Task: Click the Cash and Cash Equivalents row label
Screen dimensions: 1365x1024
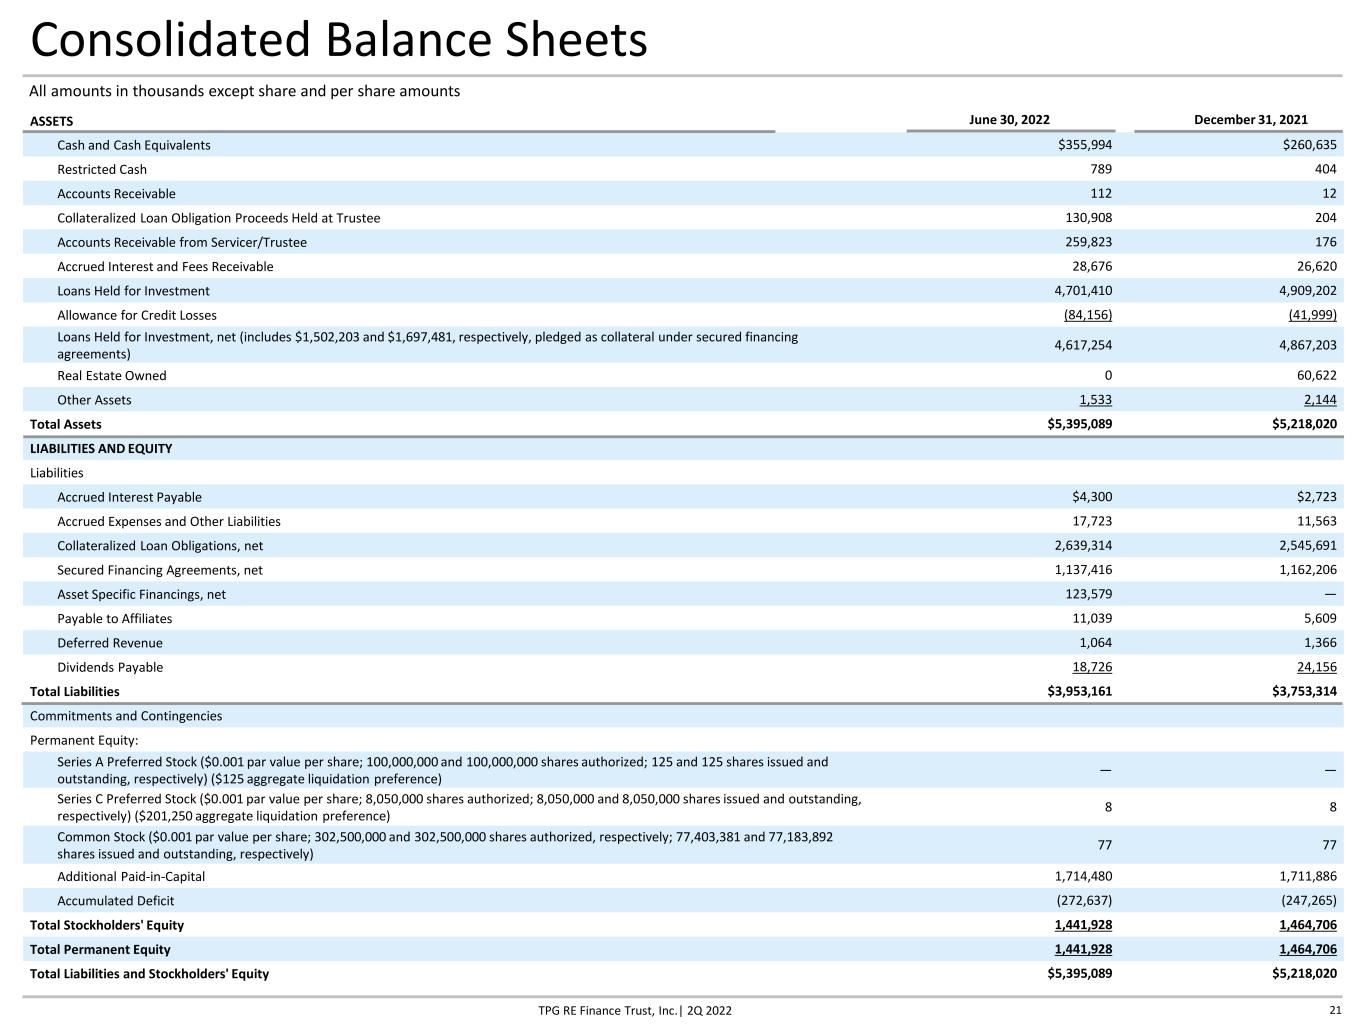Action: click(x=134, y=145)
